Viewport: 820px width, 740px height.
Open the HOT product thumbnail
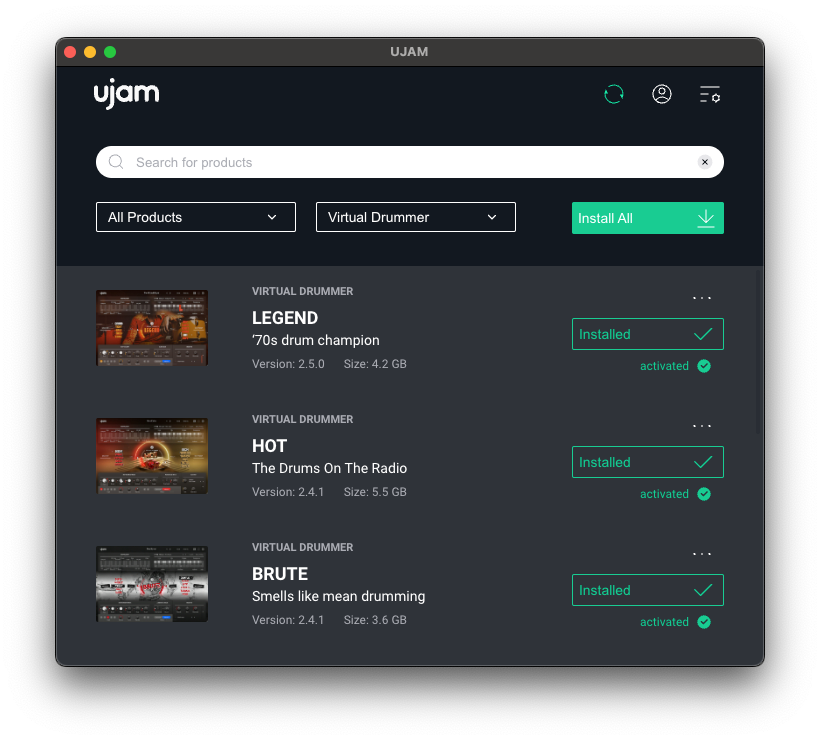tap(152, 456)
